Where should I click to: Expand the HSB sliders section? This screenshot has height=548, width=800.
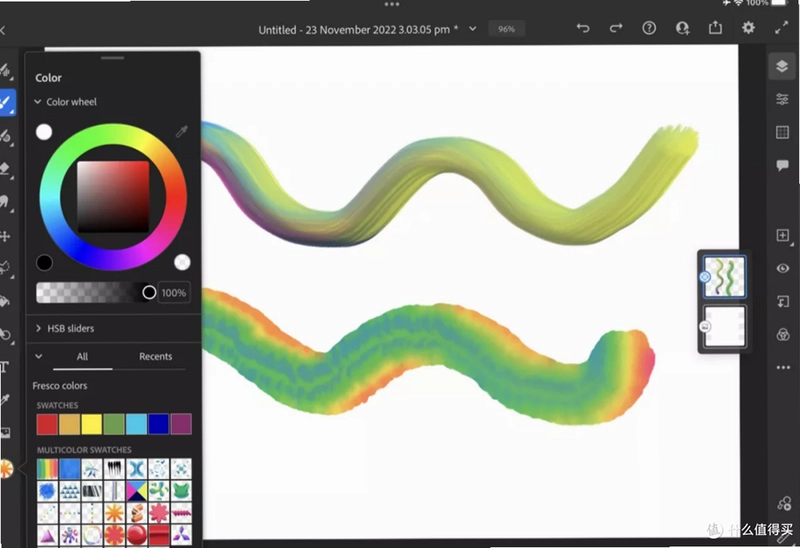(x=38, y=328)
